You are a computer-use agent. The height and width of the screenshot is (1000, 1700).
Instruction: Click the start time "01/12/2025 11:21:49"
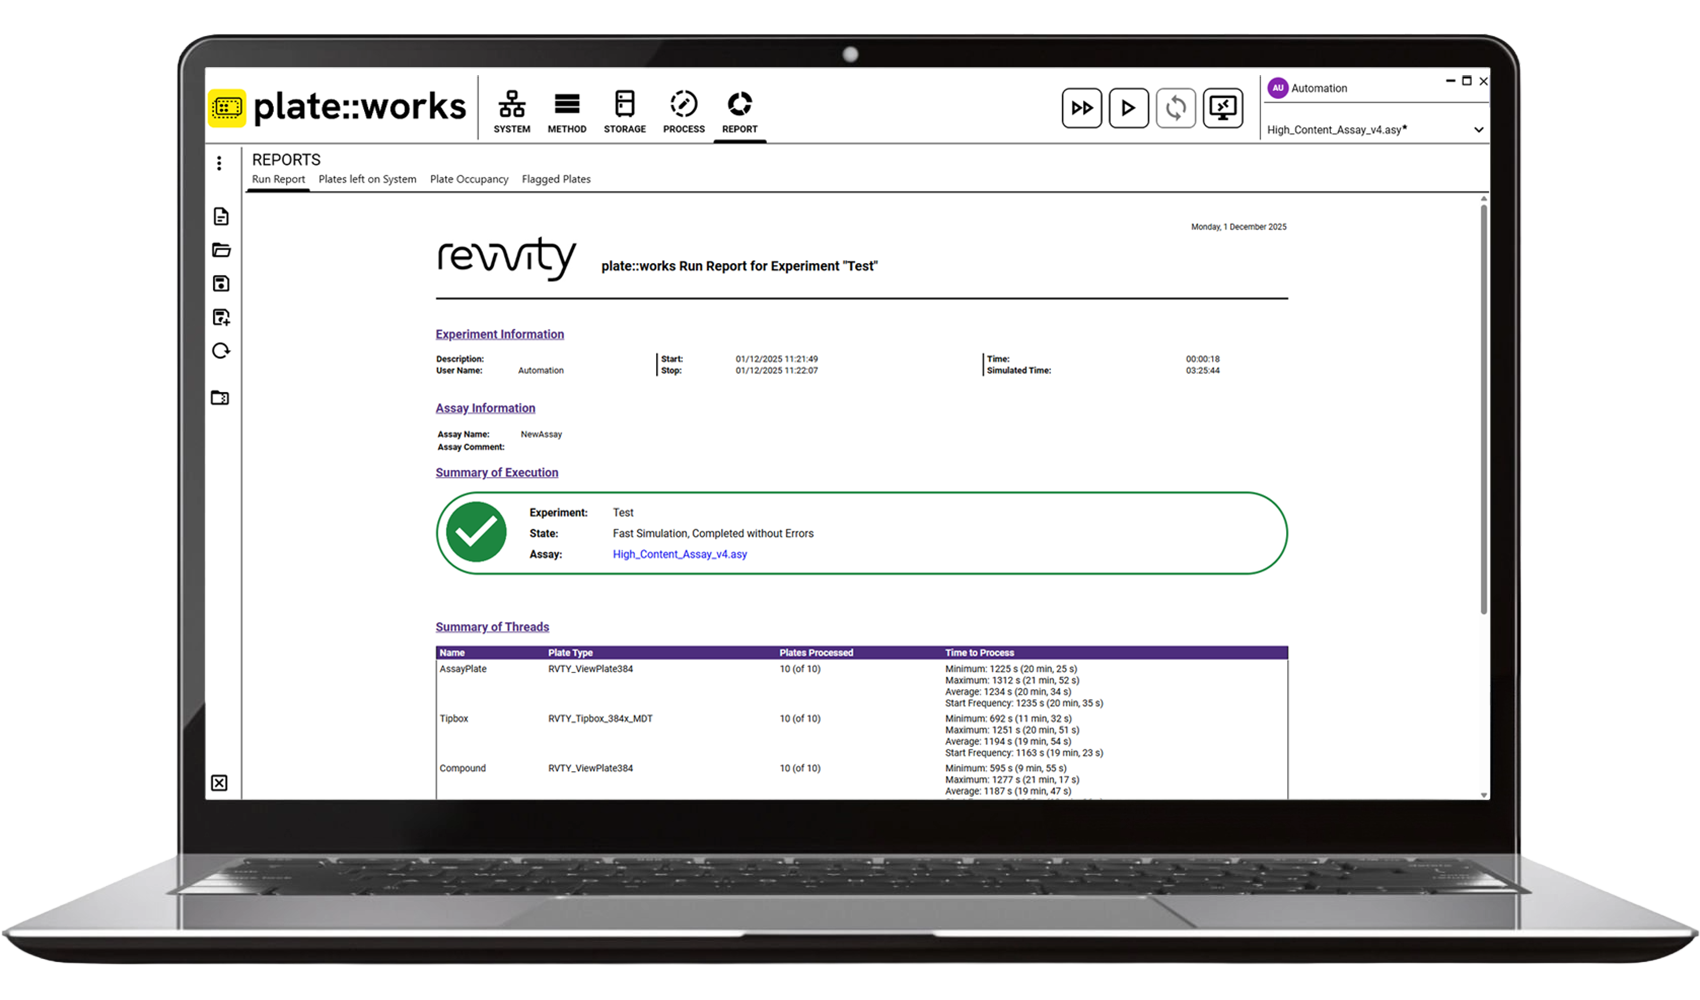(x=777, y=359)
